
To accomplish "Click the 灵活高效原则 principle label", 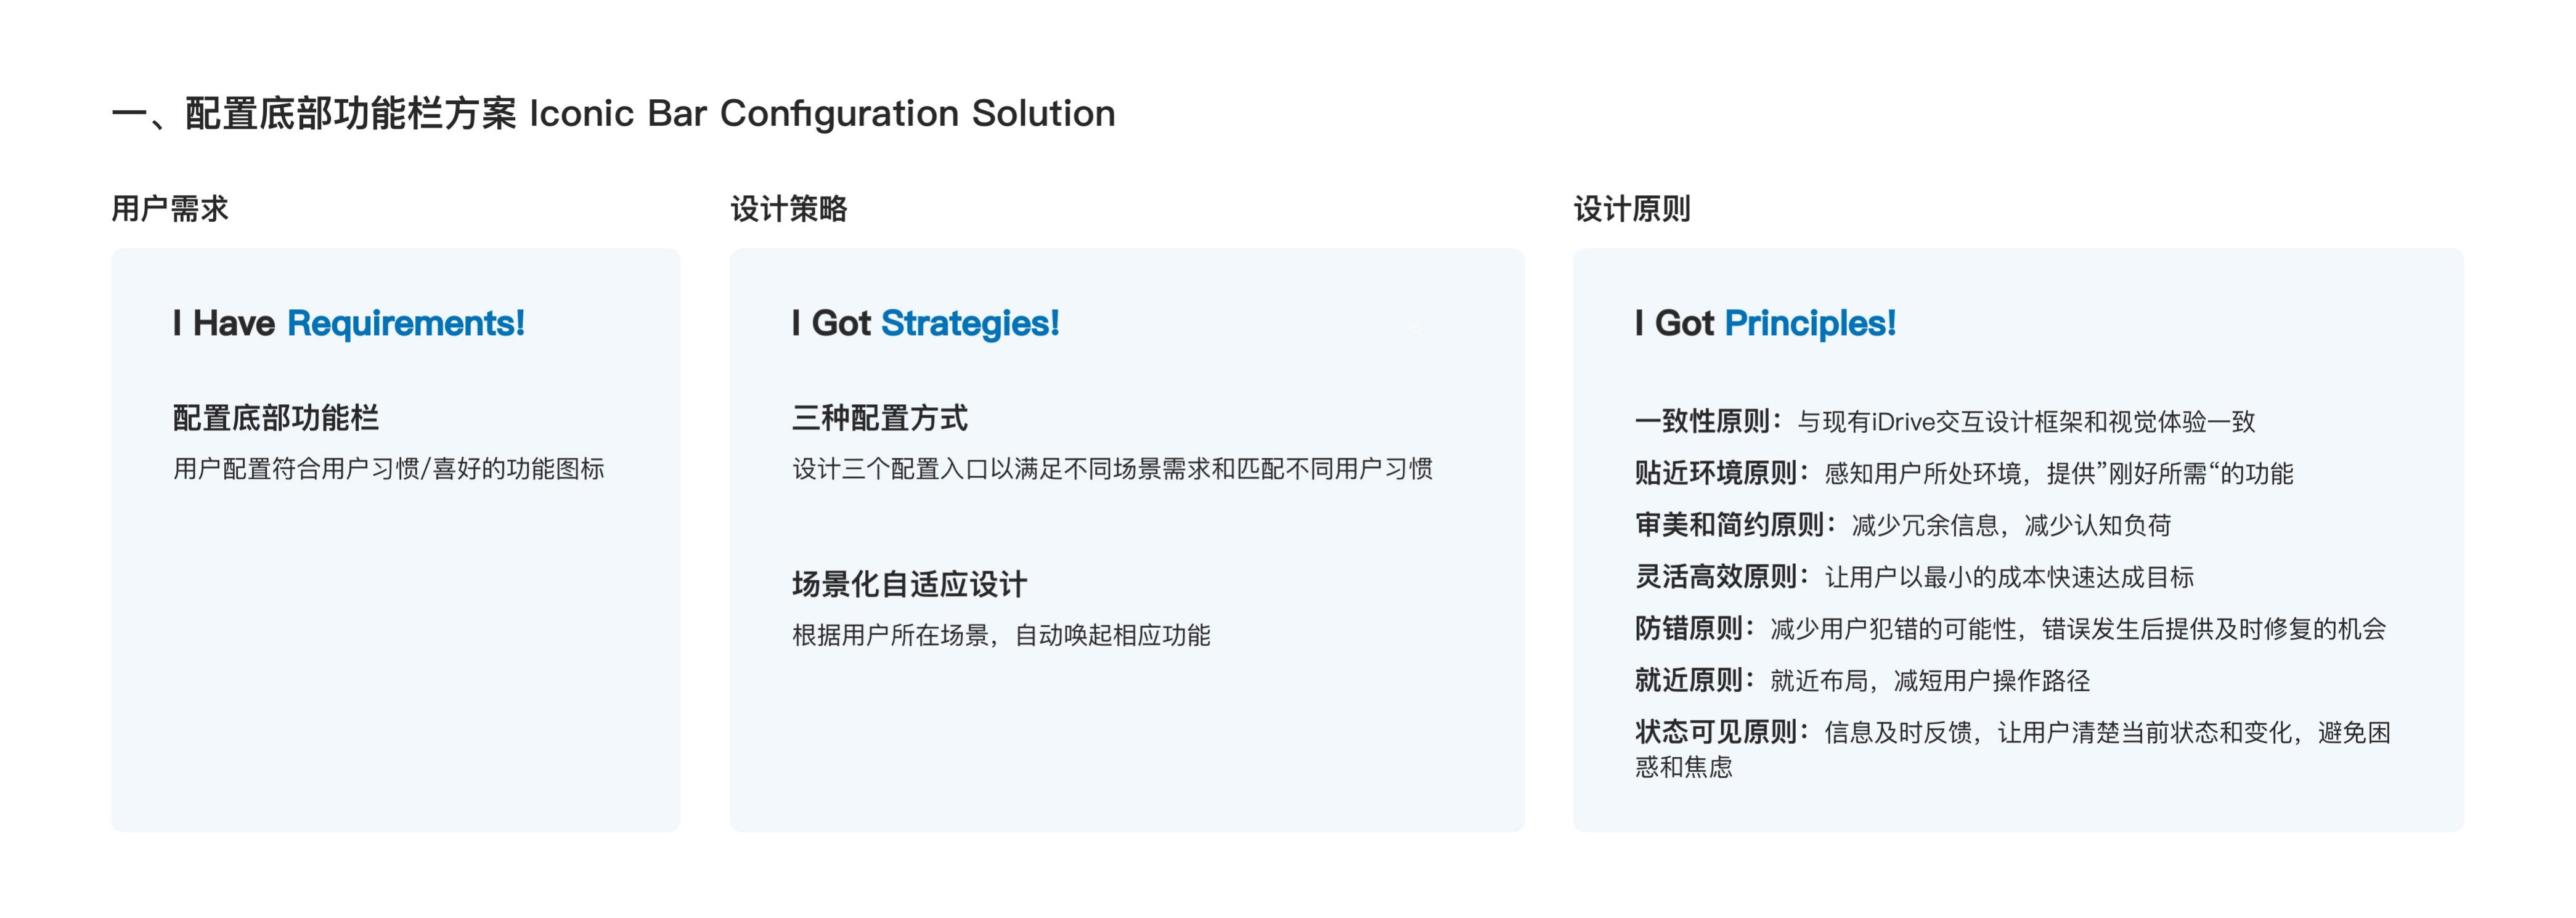I will tap(1717, 577).
